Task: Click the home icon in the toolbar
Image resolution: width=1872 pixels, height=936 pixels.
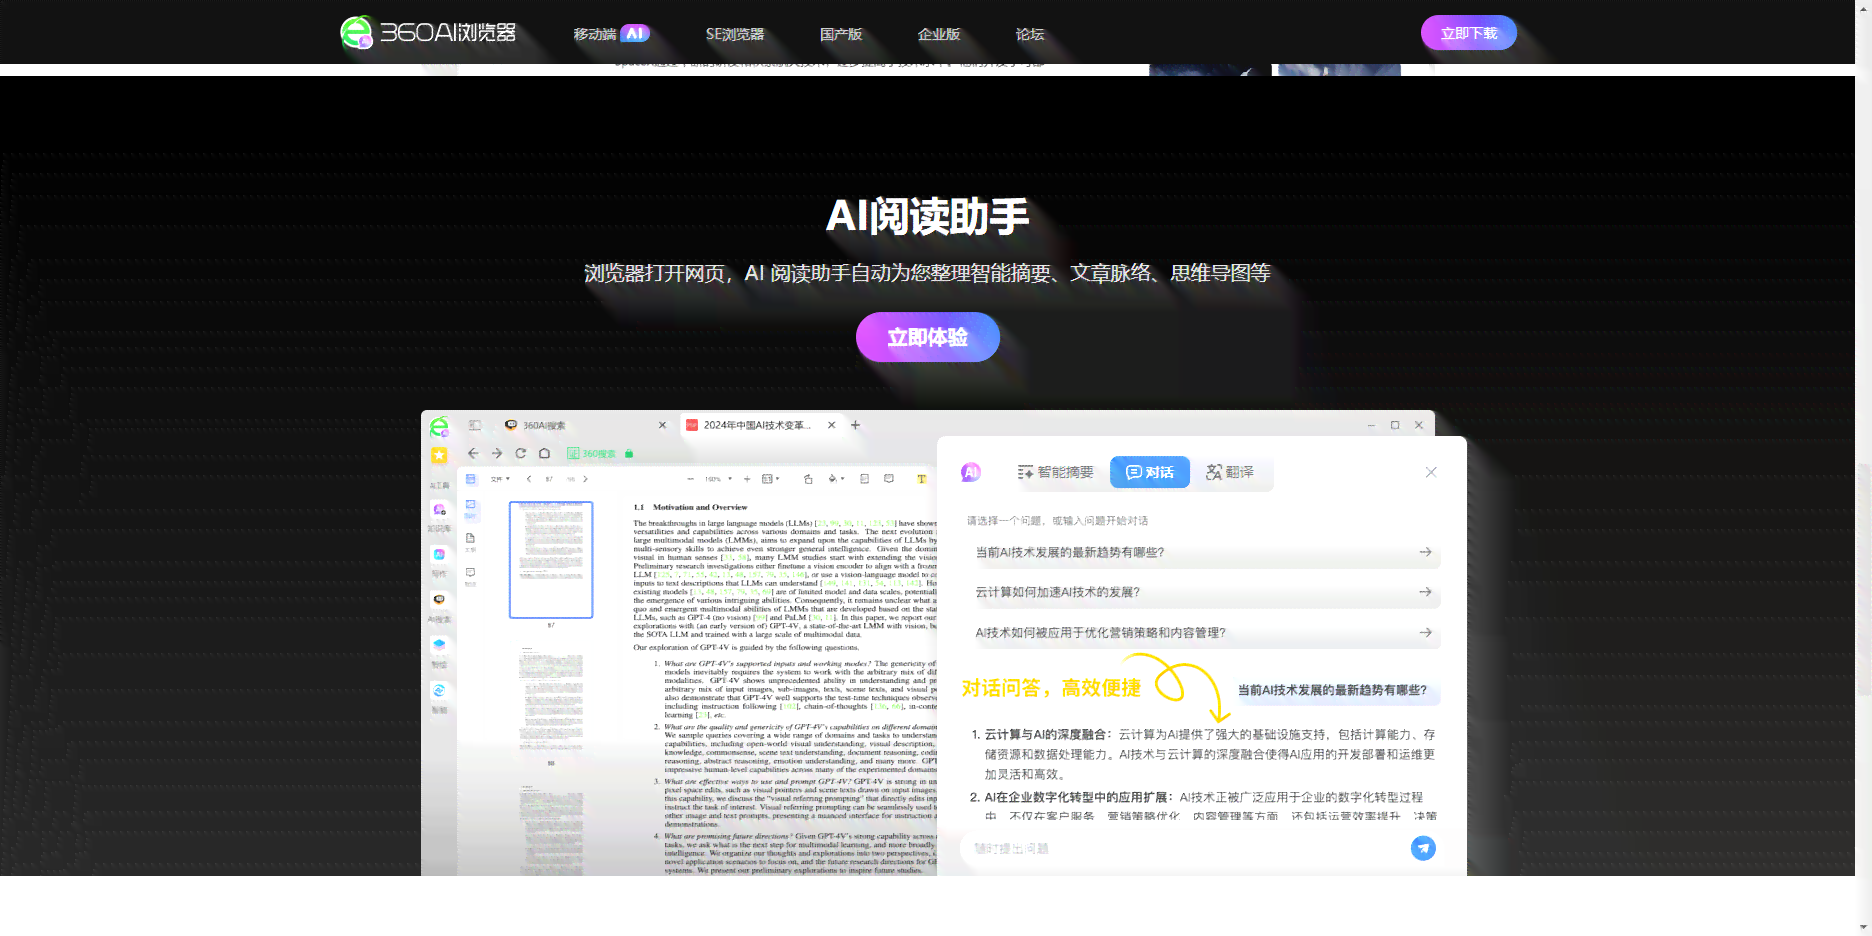Action: pyautogui.click(x=544, y=453)
